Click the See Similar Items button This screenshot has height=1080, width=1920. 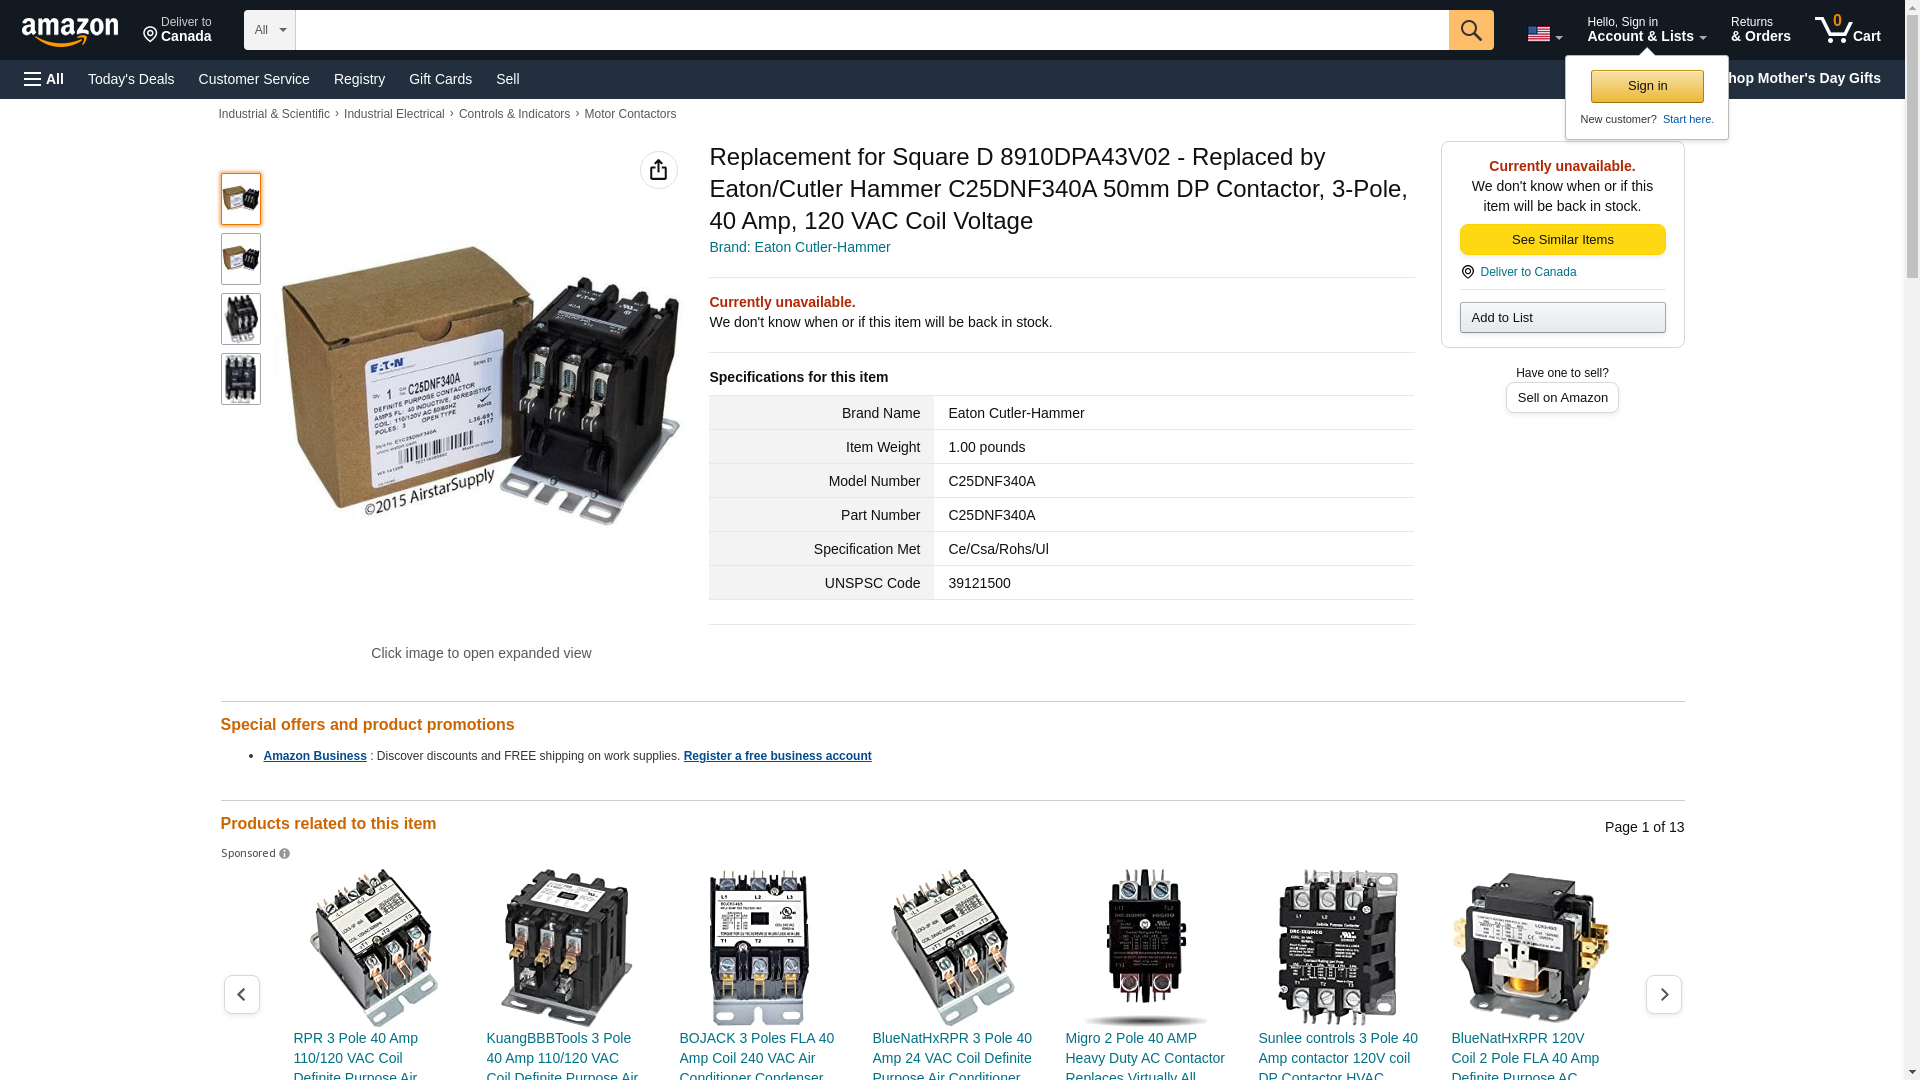tap(1562, 239)
